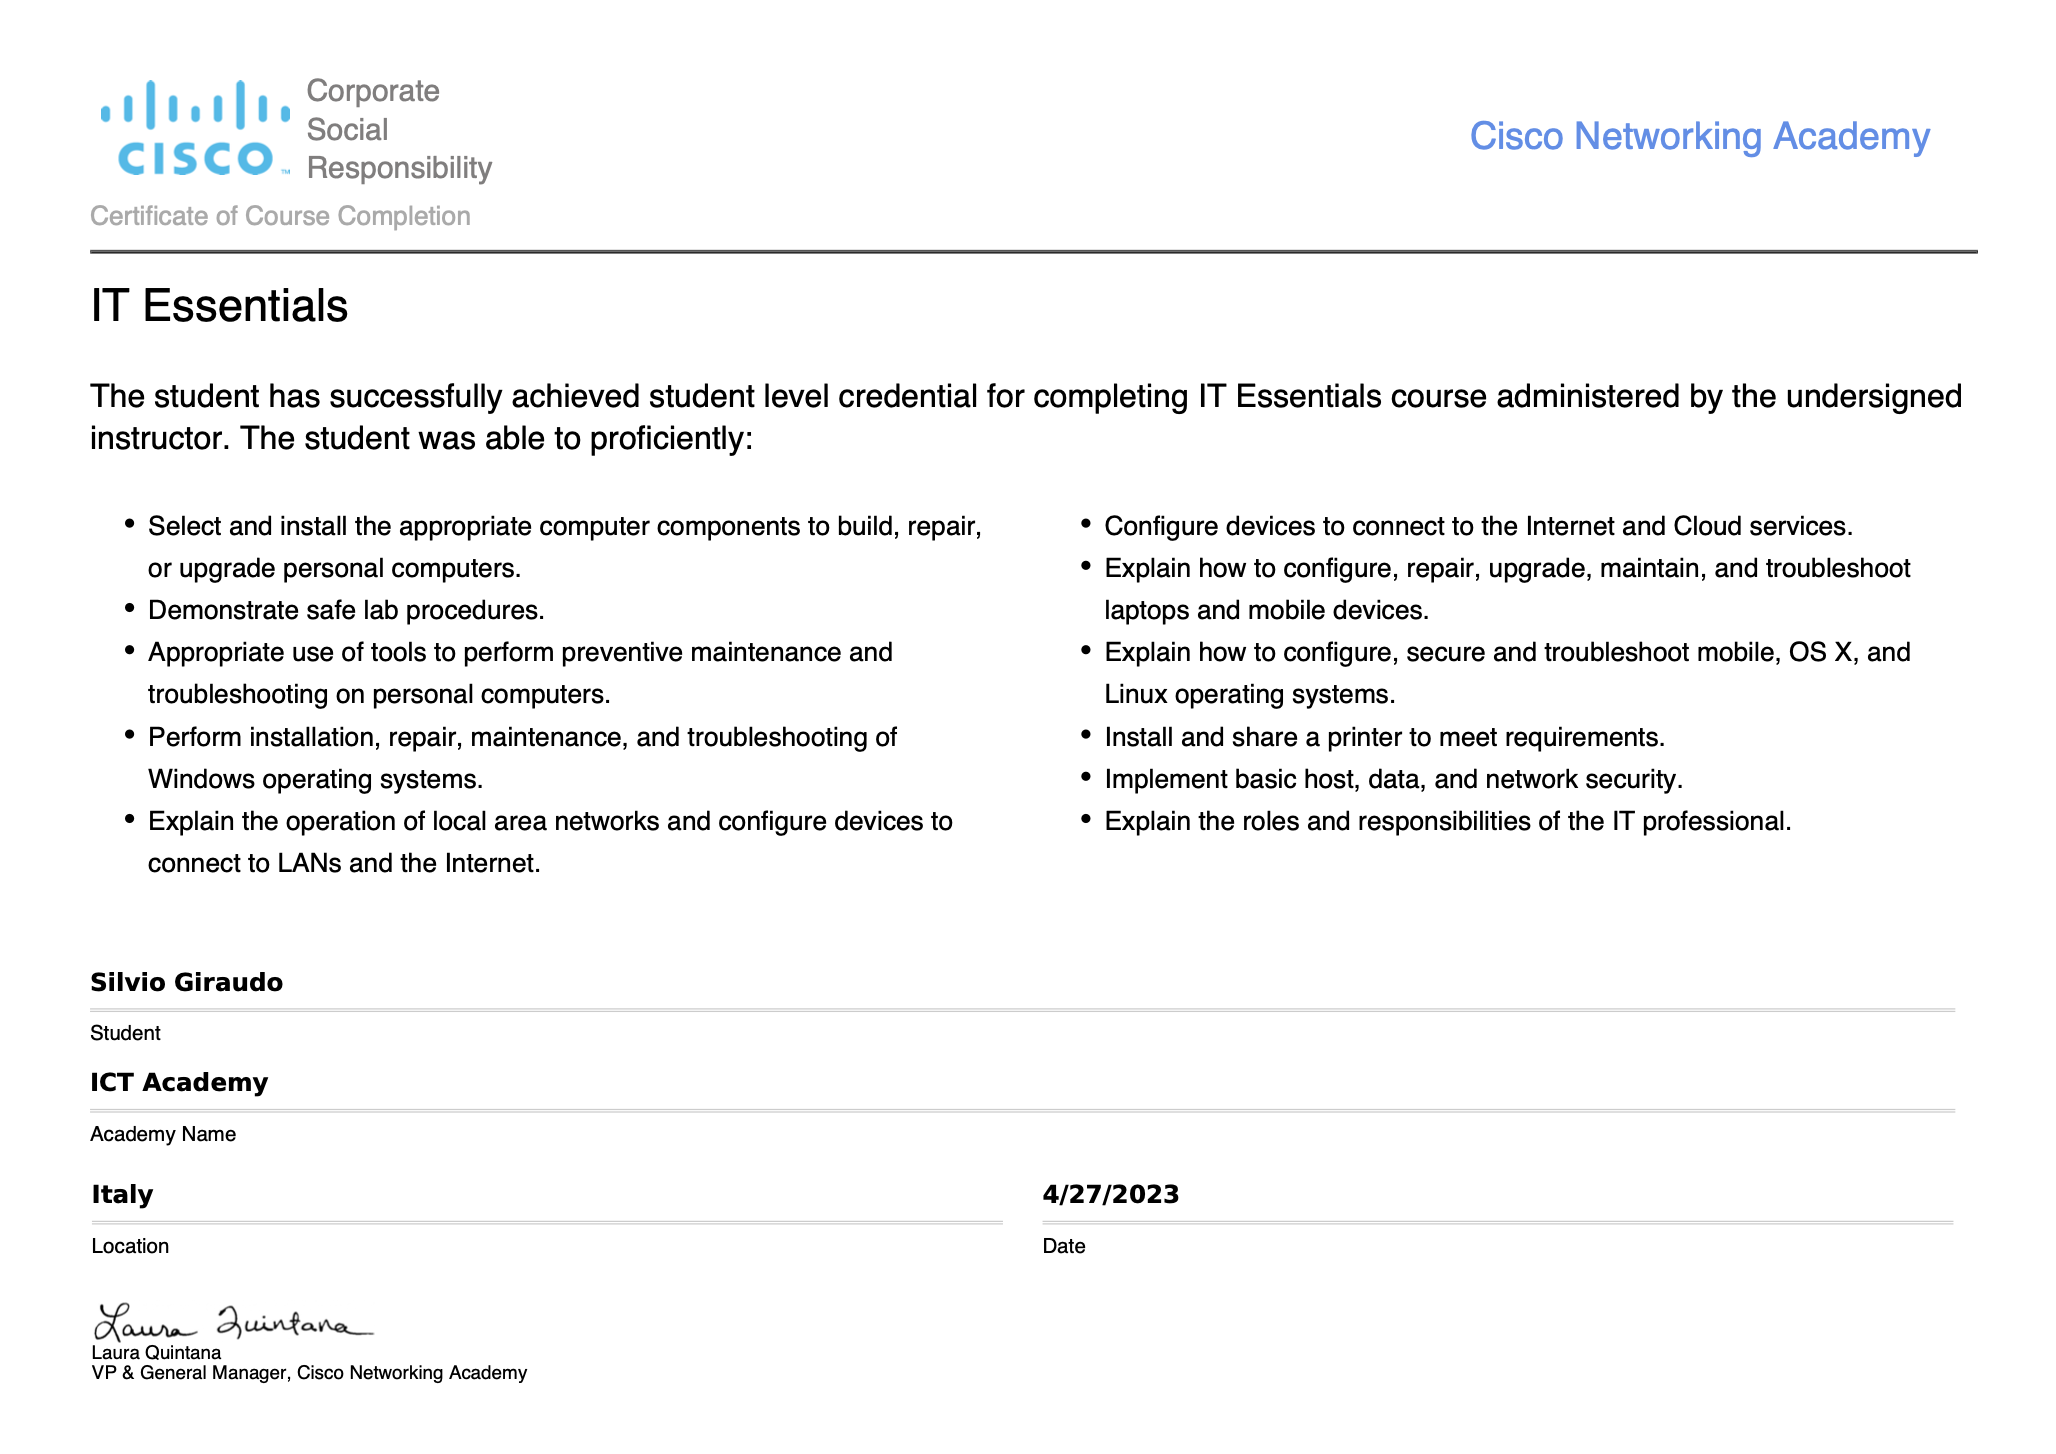Click the Date label
Screen dimensions: 2056x1454
[1064, 1246]
